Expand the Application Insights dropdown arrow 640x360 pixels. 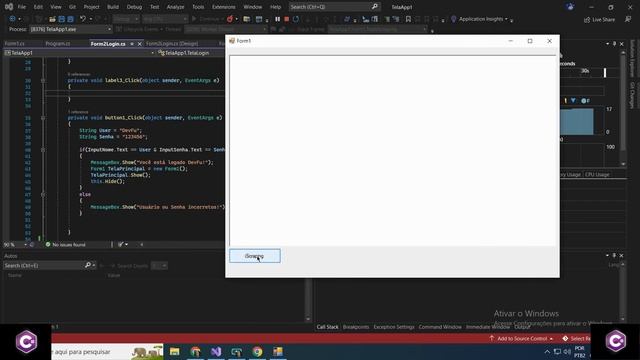pos(507,19)
